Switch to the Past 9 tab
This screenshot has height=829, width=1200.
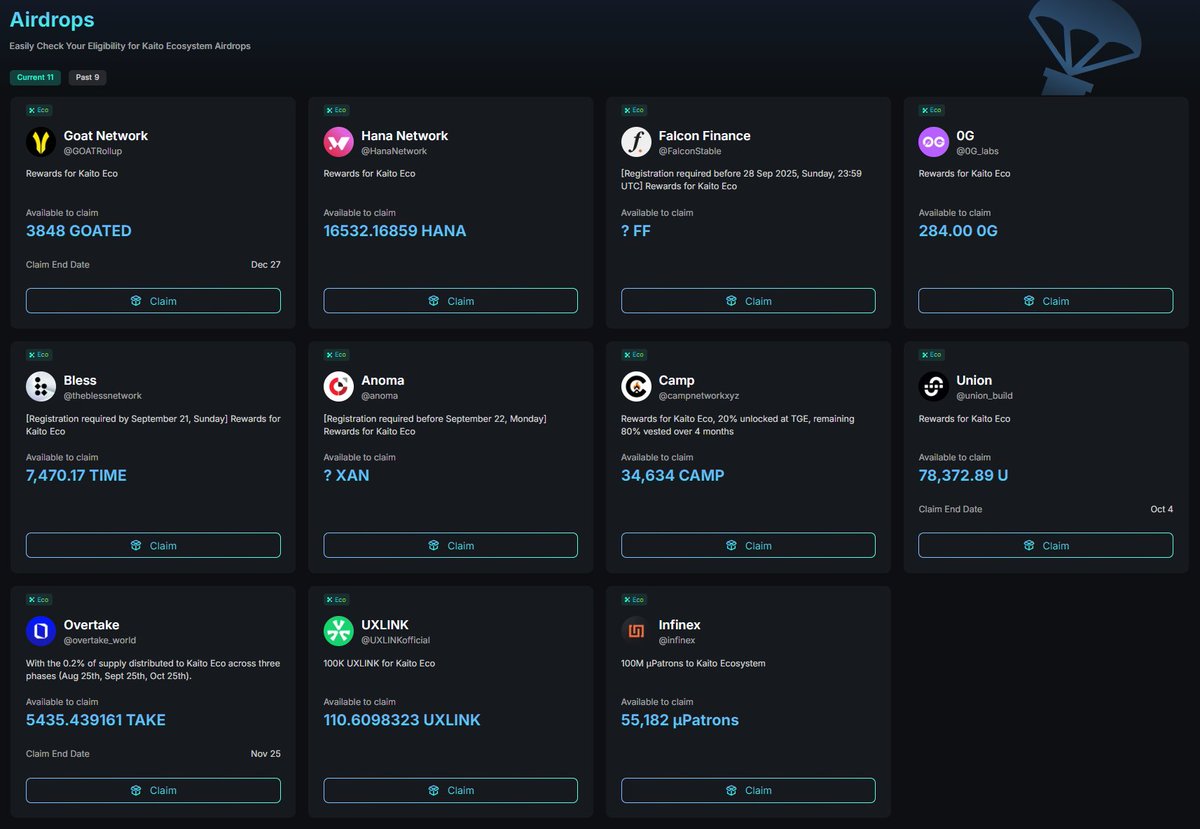(x=87, y=77)
